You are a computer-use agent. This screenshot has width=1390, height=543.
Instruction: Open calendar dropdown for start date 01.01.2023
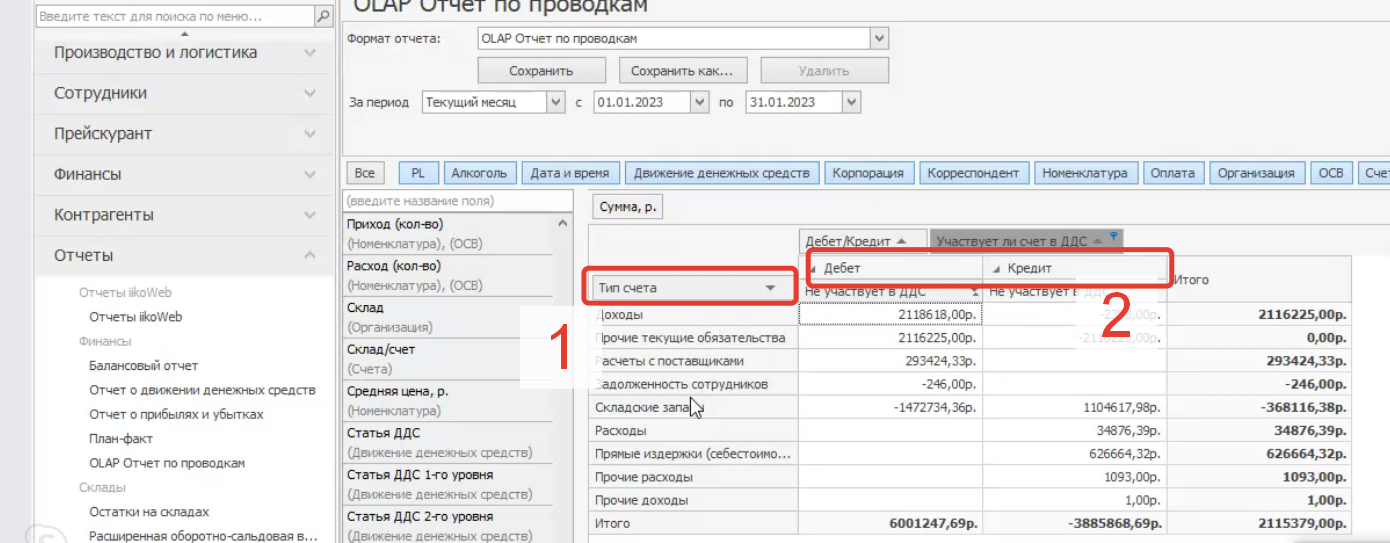coord(700,102)
